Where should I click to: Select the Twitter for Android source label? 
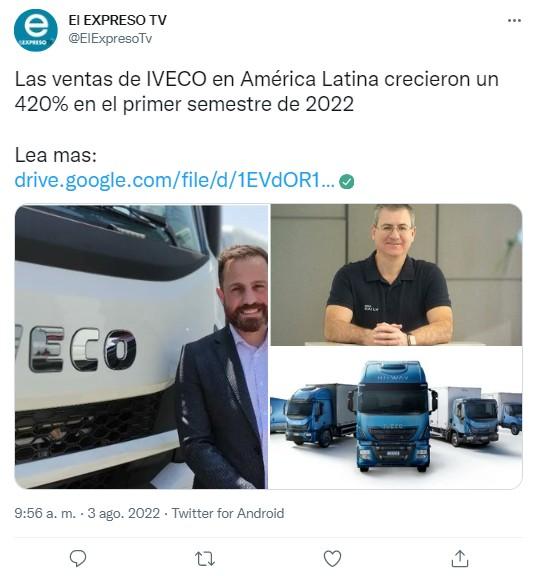(228, 513)
